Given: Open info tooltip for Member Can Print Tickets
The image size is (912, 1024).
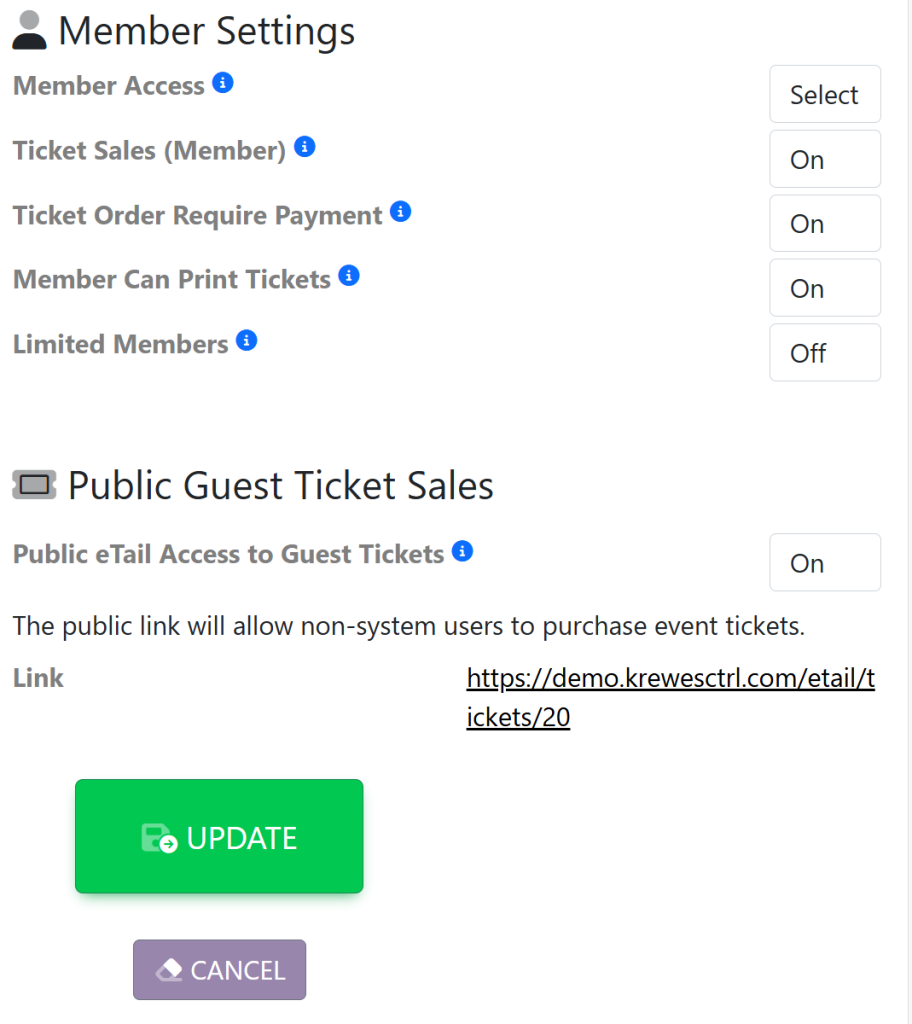Looking at the screenshot, I should point(349,276).
